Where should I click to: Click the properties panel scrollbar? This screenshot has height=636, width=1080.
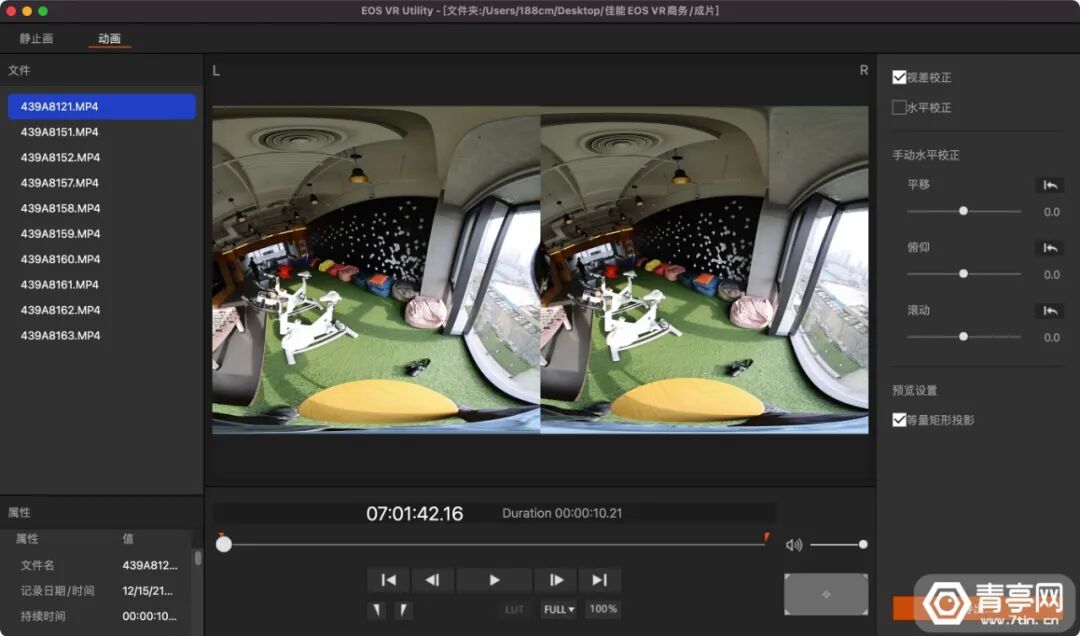tap(198, 558)
